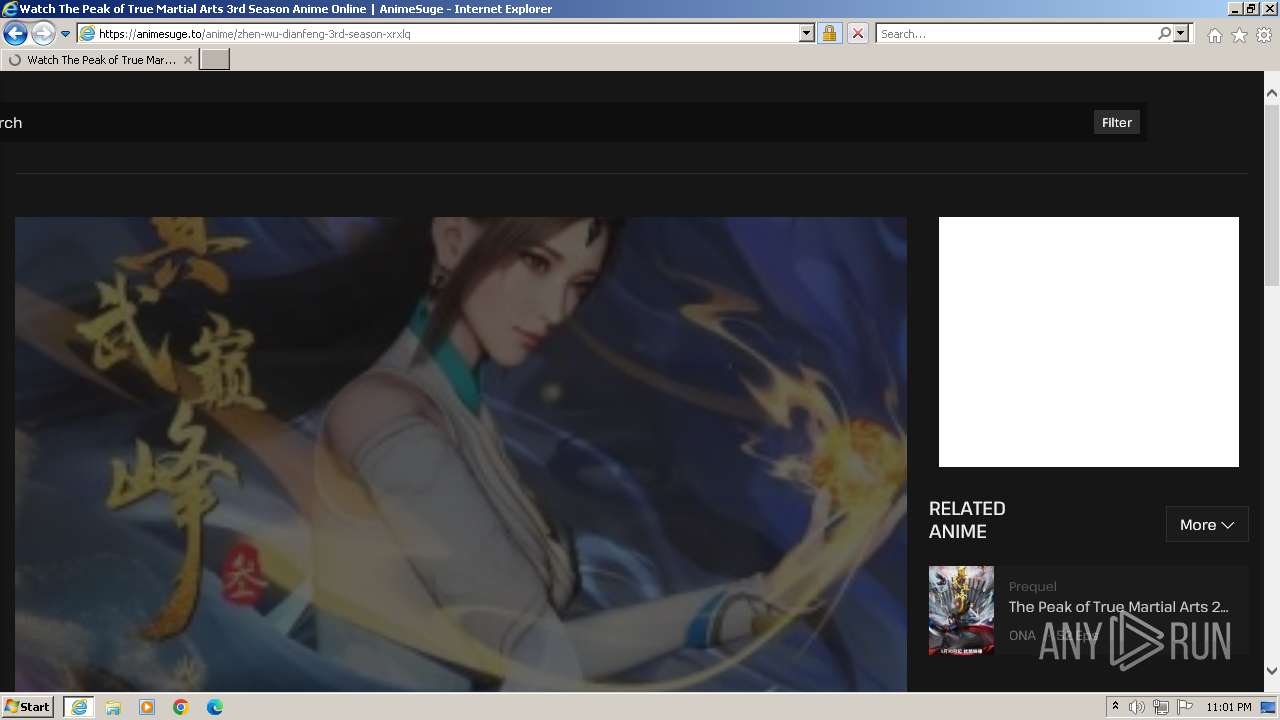Open 'The Peak of True Martial Arts 2...' link
1280x720 pixels.
pos(1118,607)
